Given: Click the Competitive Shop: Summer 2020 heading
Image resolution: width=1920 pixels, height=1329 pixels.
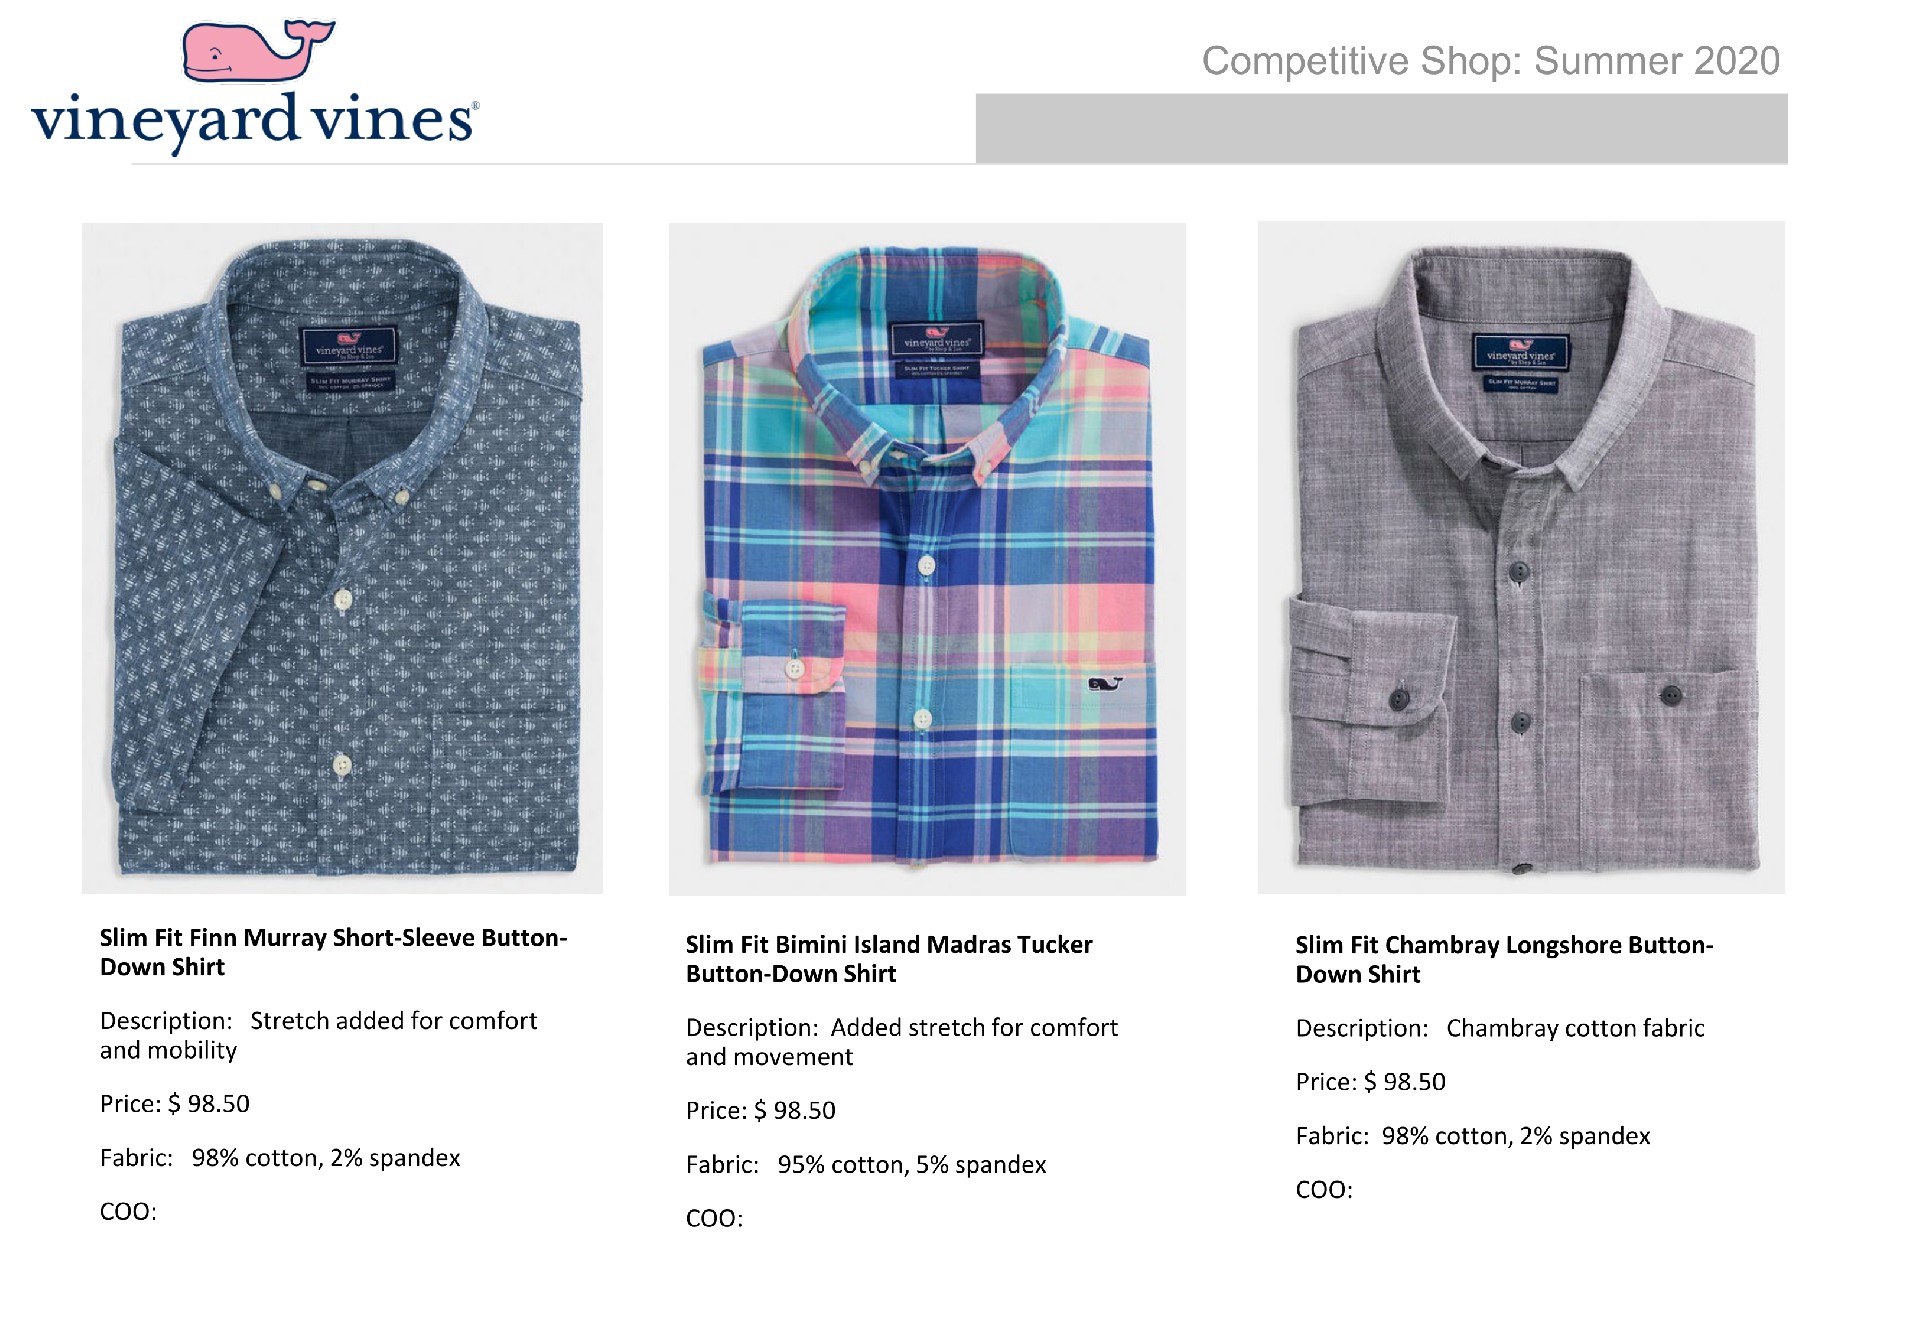Looking at the screenshot, I should [x=1490, y=61].
